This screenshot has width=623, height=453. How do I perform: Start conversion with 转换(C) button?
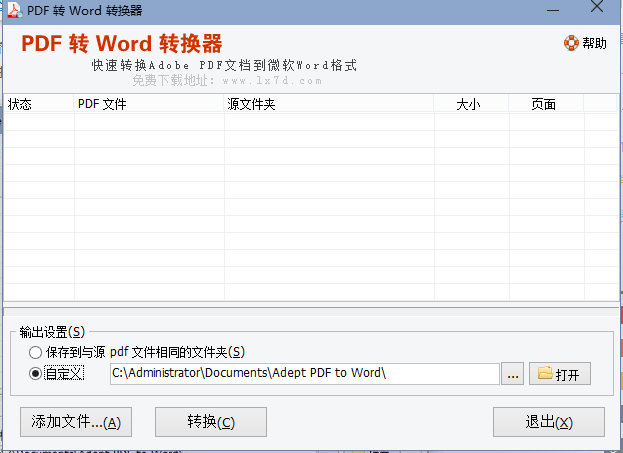211,422
